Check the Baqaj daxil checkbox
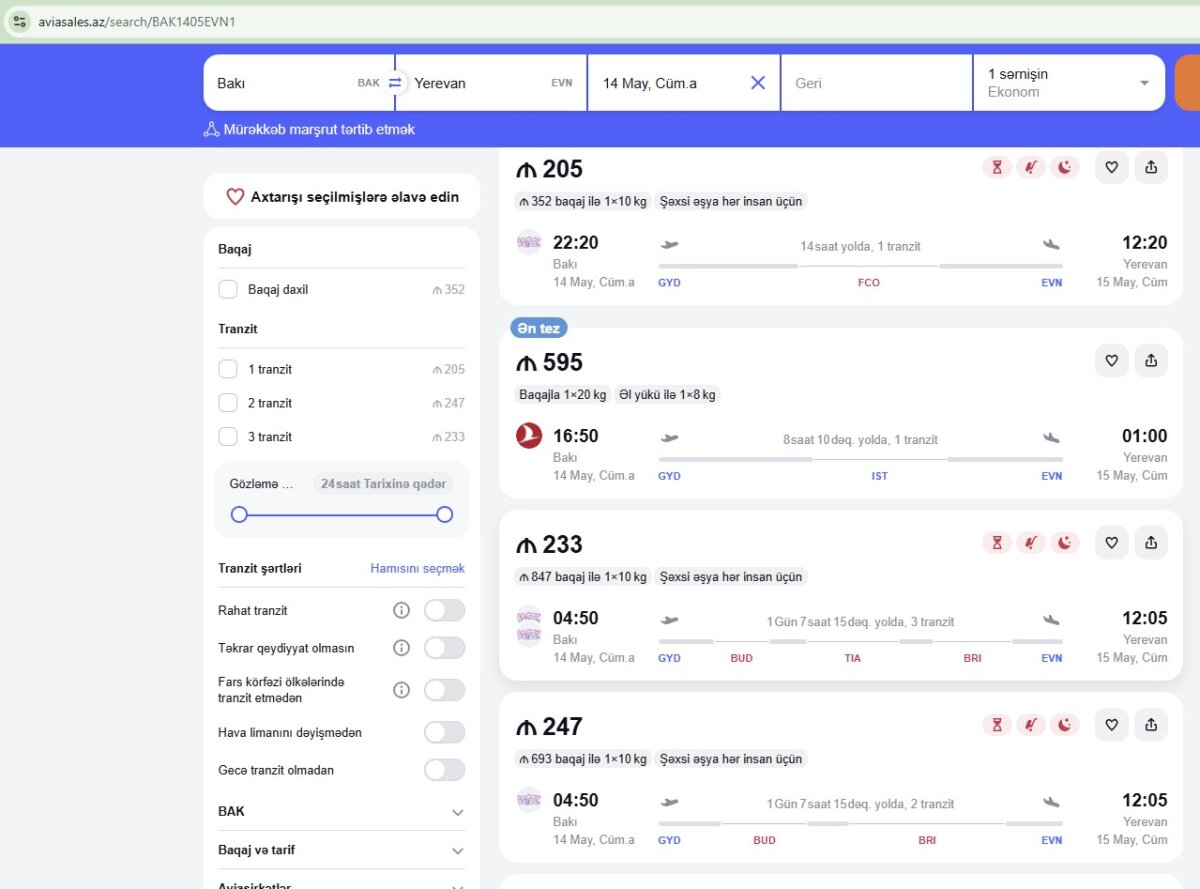This screenshot has width=1200, height=889. click(x=228, y=289)
